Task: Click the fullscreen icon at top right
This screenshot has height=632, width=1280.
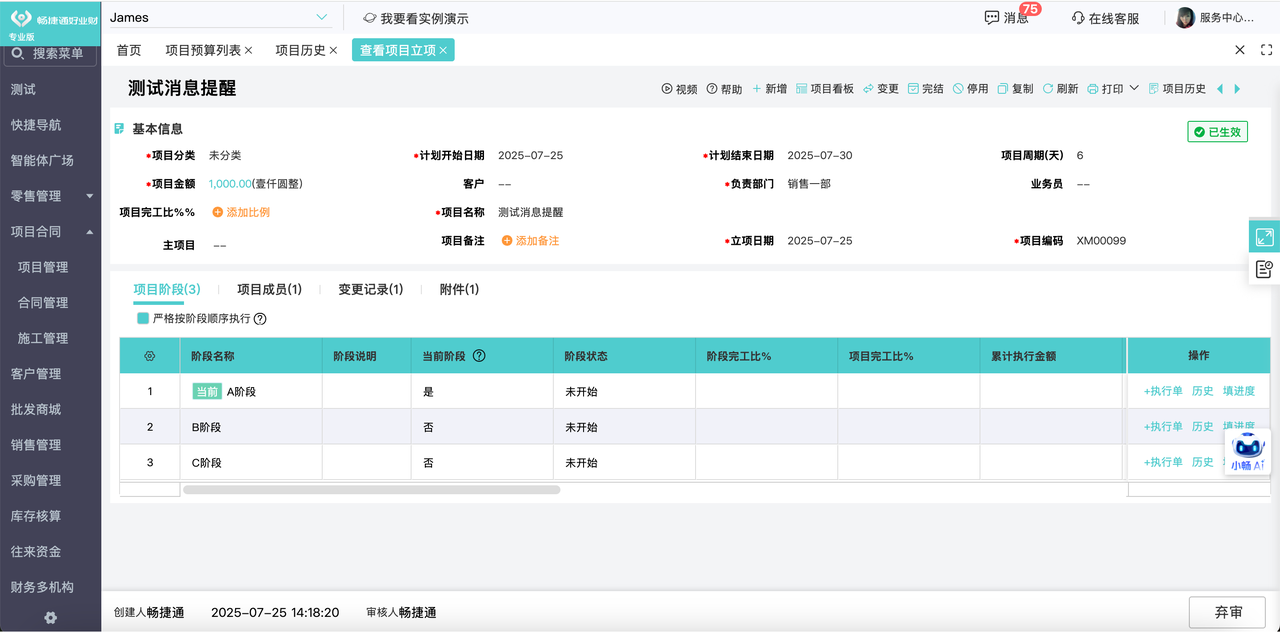Action: click(x=1266, y=49)
